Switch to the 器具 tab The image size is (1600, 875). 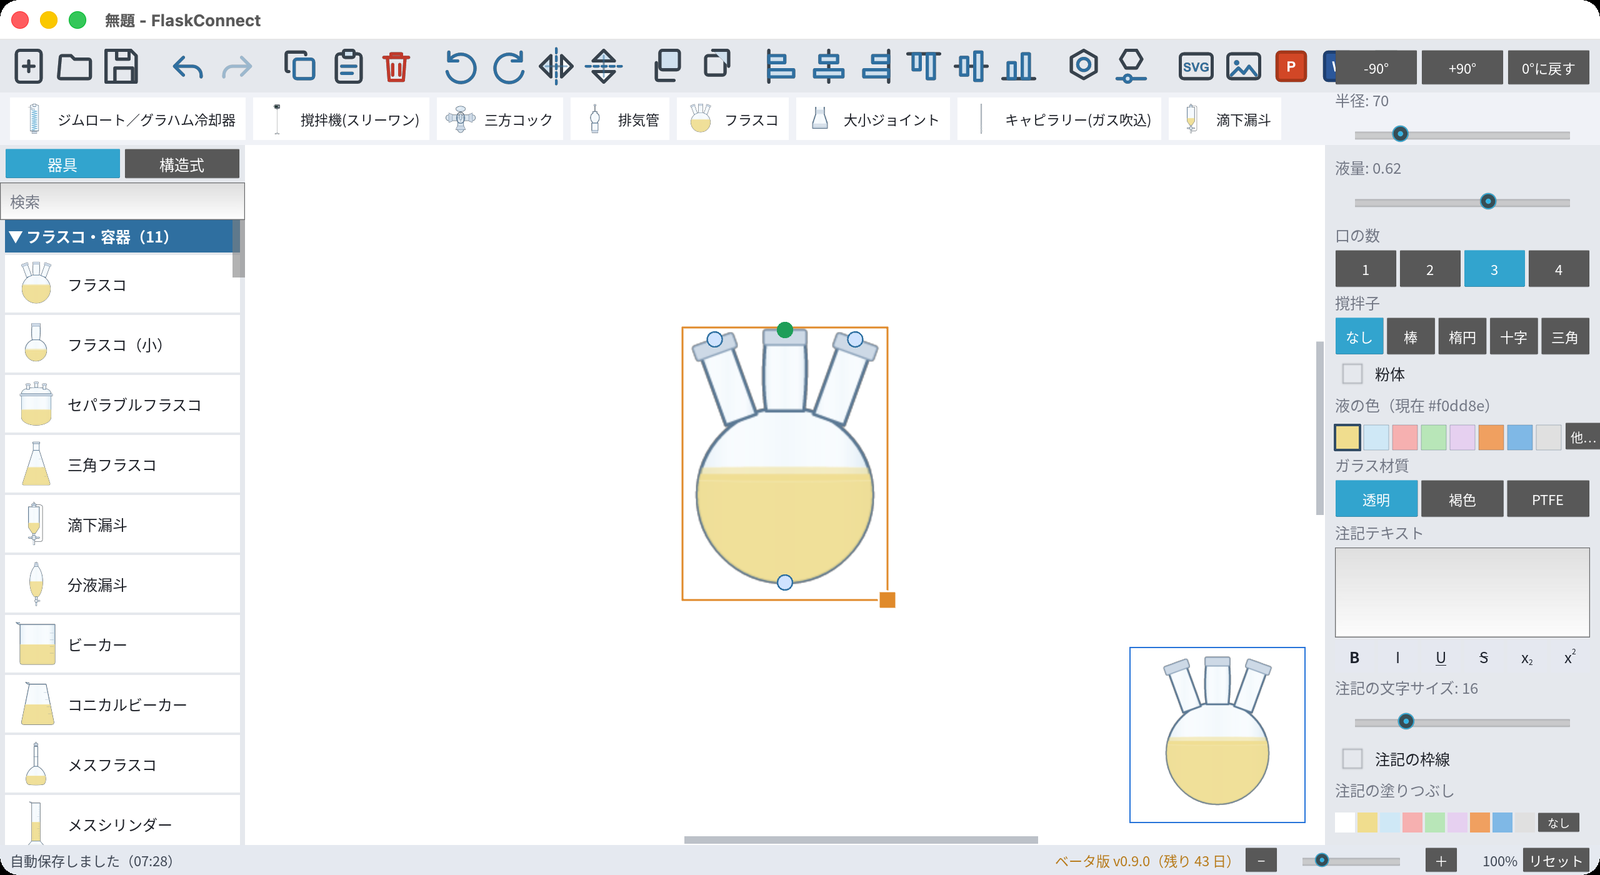click(62, 164)
